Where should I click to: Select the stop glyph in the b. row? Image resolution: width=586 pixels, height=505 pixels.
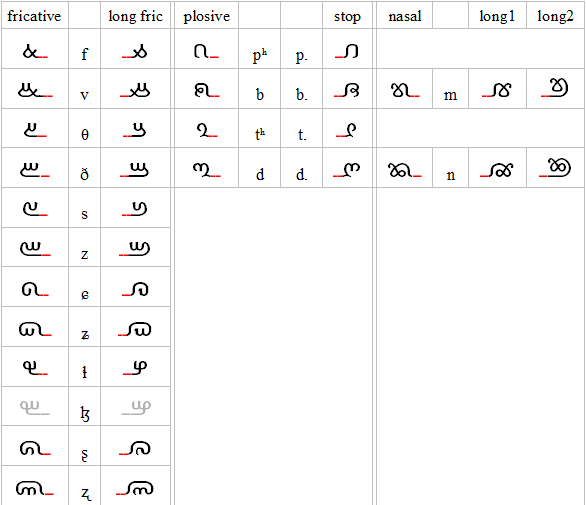tap(346, 91)
